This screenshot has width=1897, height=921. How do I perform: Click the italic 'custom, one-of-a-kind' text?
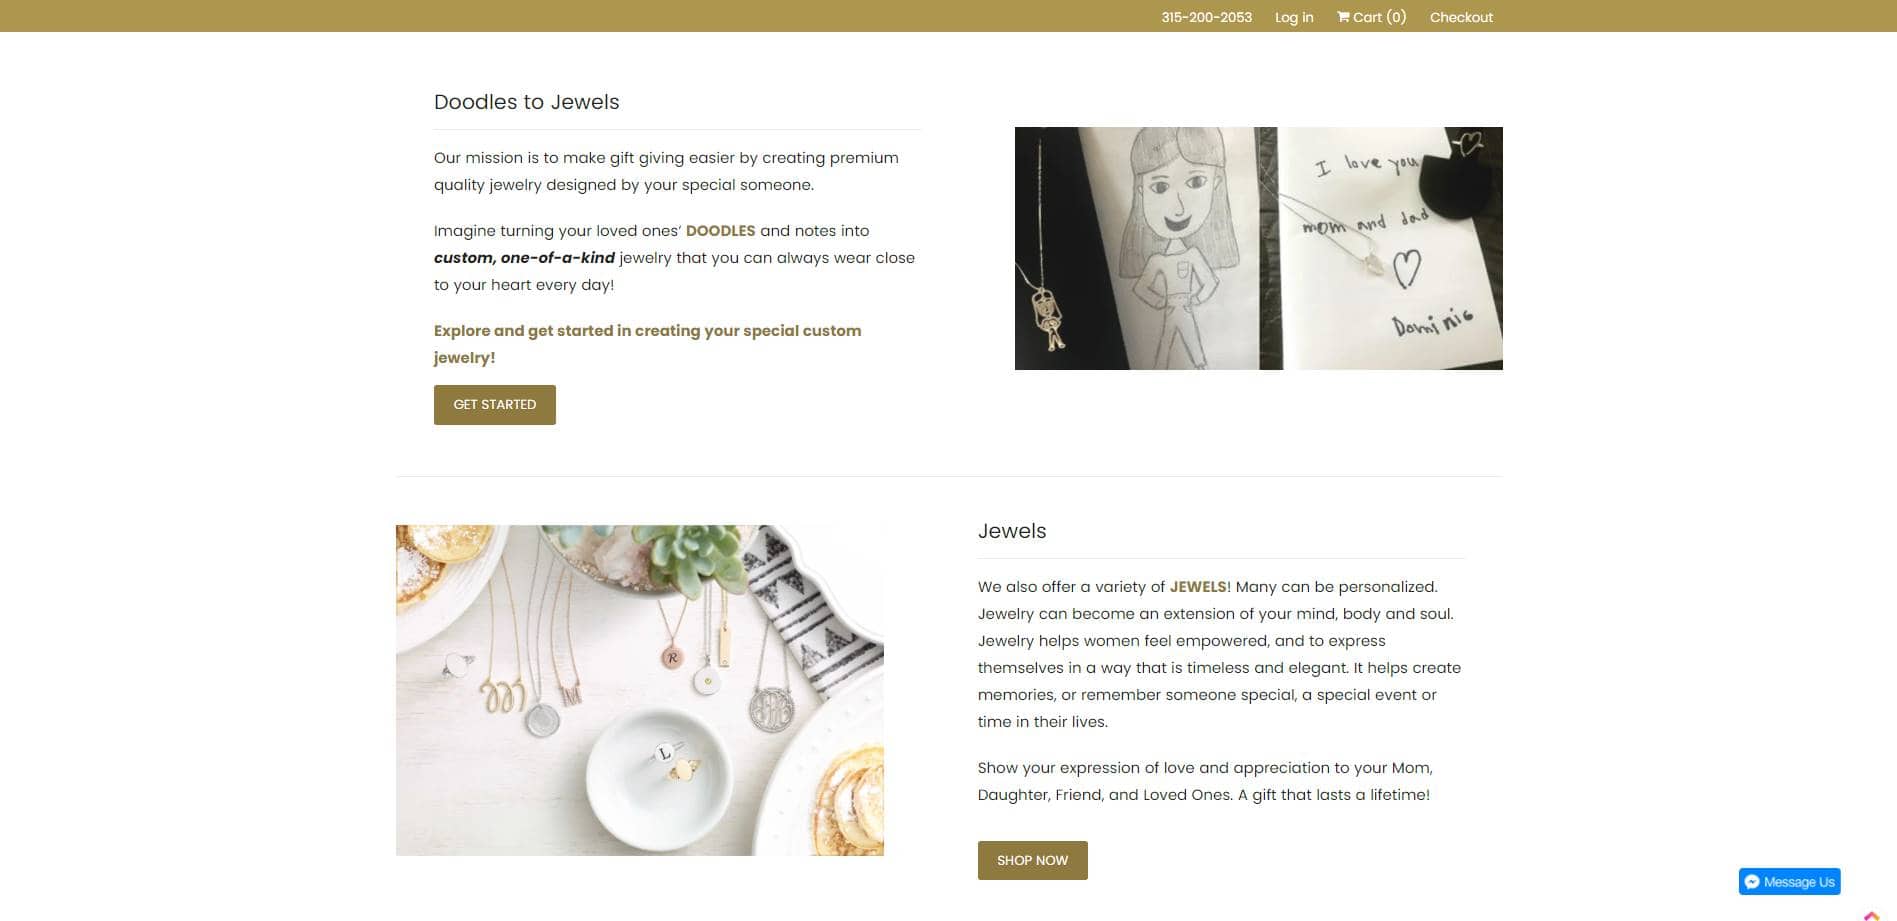(524, 258)
